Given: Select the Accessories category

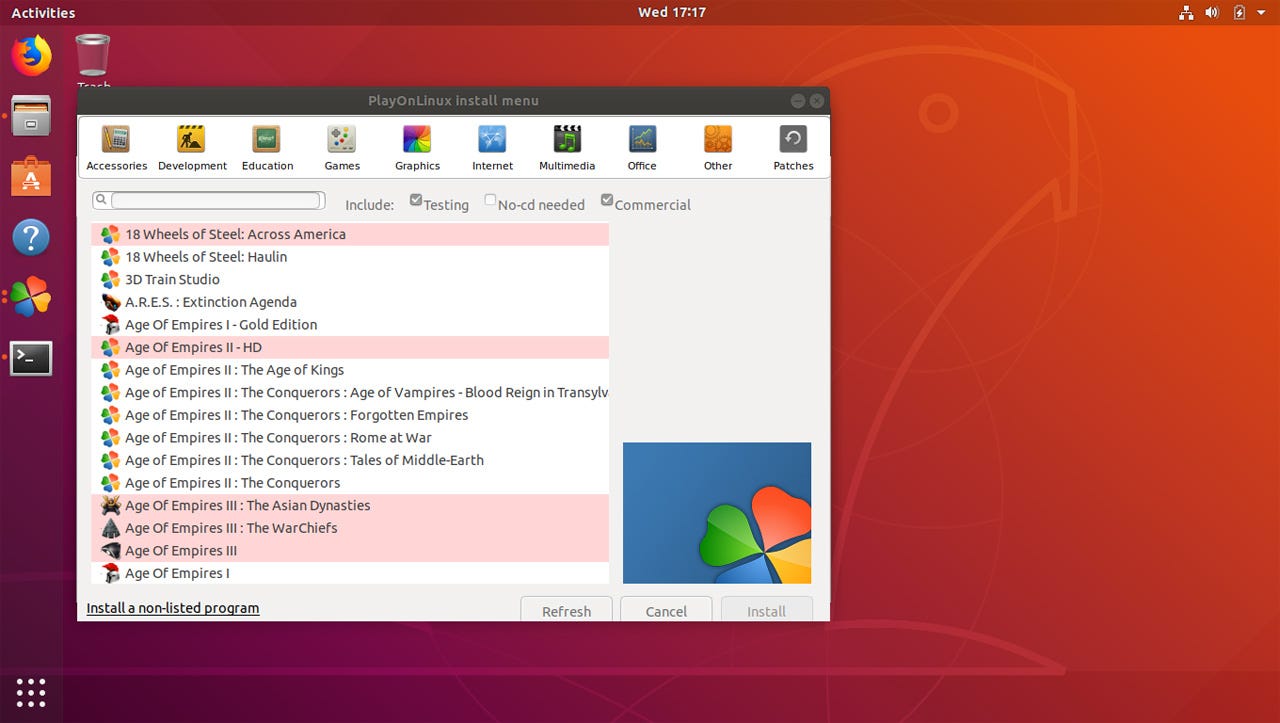Looking at the screenshot, I should (115, 145).
